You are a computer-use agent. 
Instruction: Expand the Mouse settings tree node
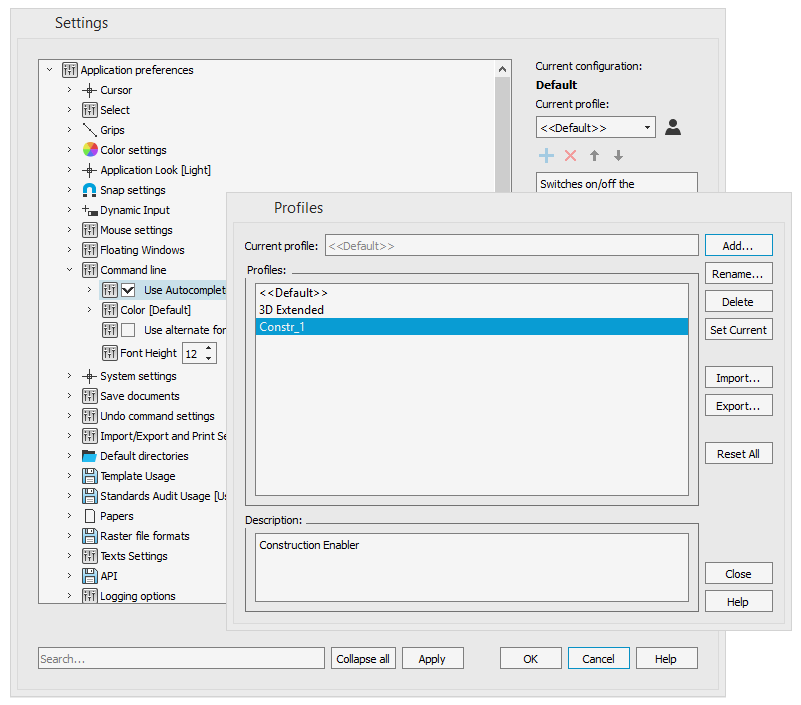[x=69, y=230]
